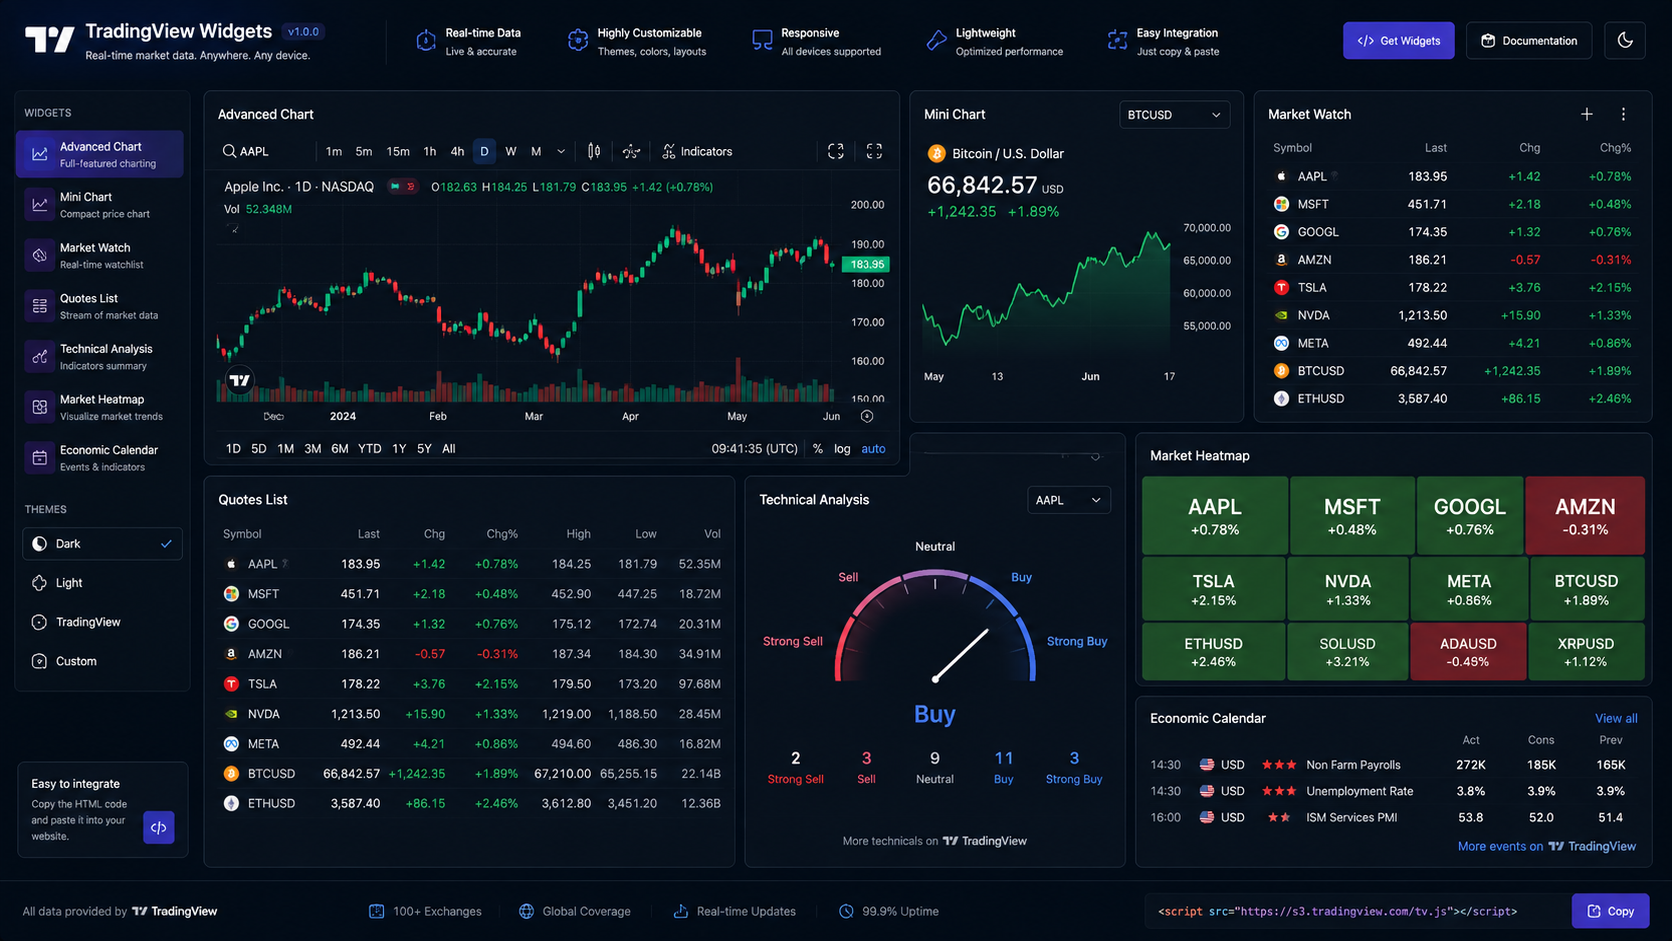Set chart interval to 4h
The width and height of the screenshot is (1672, 941).
457,151
